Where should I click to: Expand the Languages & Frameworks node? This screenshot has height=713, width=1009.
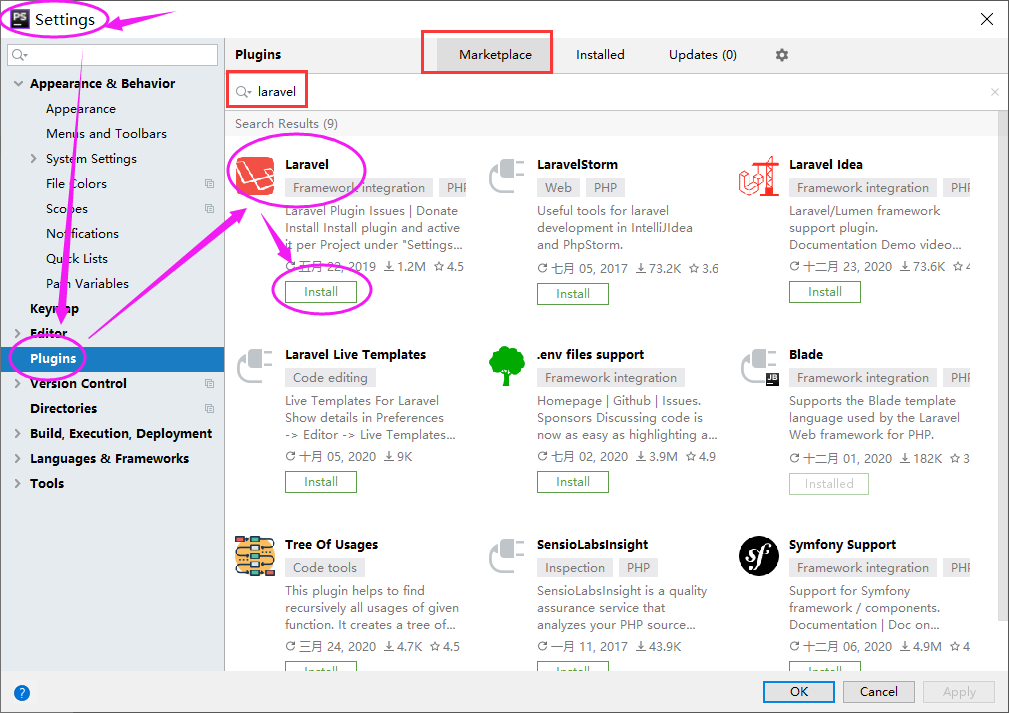[17, 459]
